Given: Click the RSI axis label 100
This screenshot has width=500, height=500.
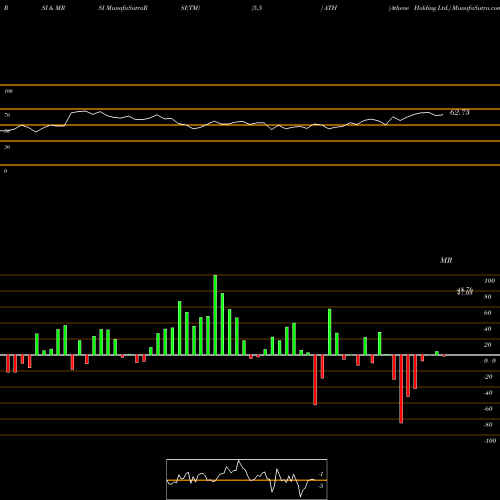Looking at the screenshot, I should 9,91.
